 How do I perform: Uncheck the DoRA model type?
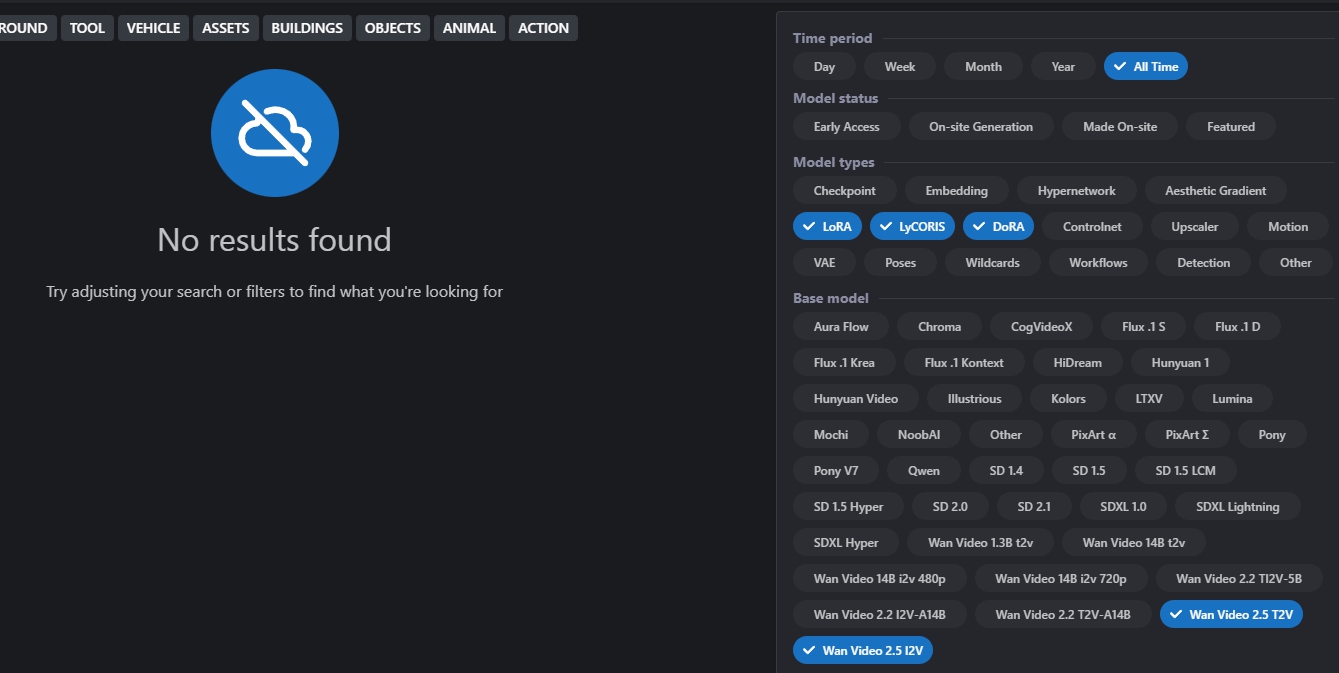coord(999,227)
